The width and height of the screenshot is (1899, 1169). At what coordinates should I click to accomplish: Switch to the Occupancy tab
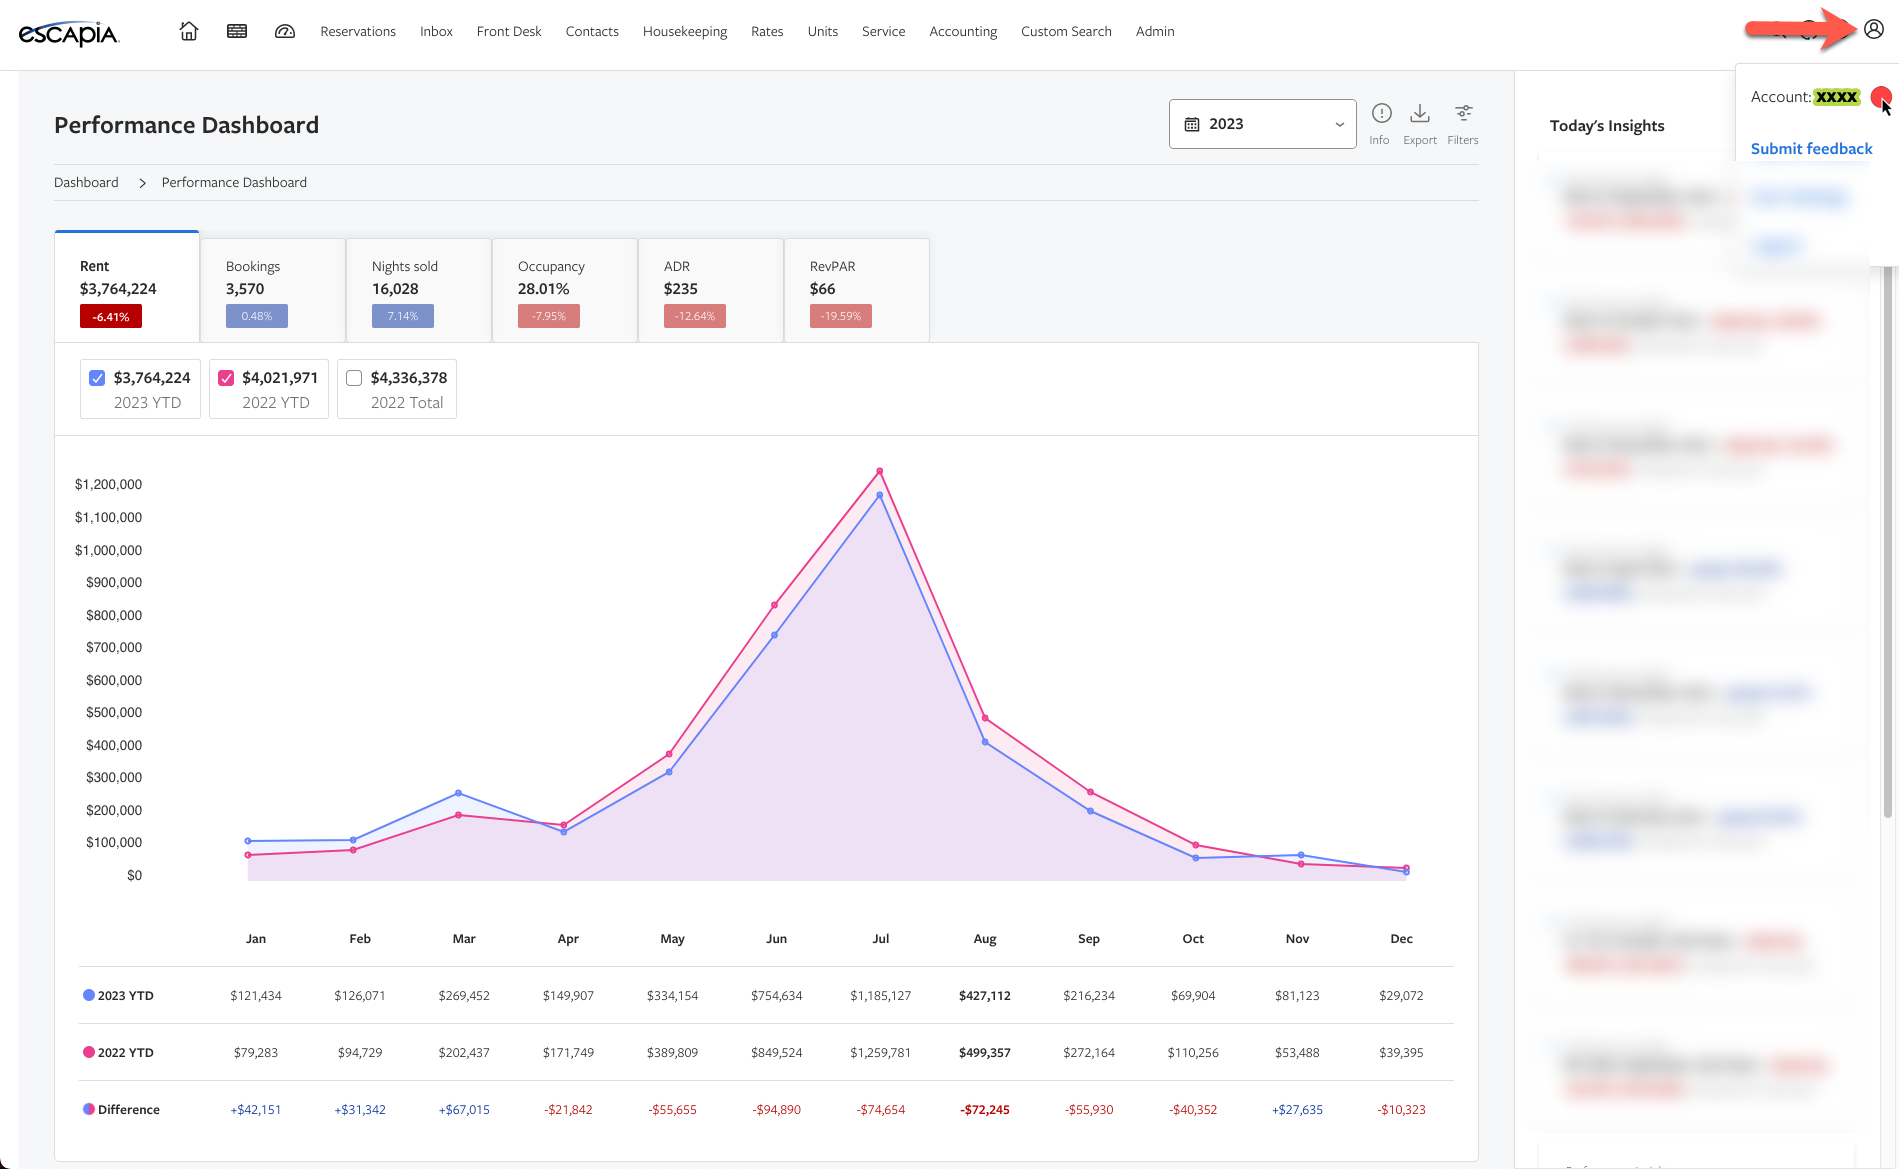564,289
